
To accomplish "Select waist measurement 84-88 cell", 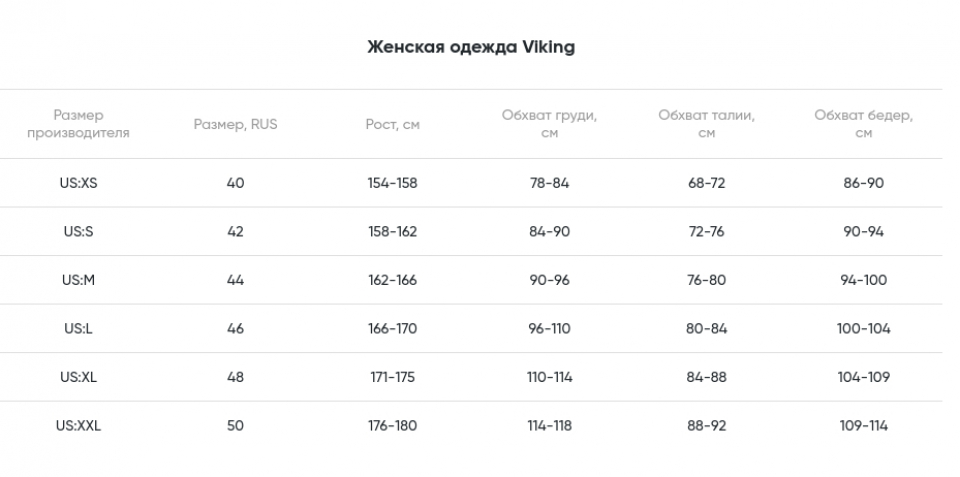I will tap(706, 377).
